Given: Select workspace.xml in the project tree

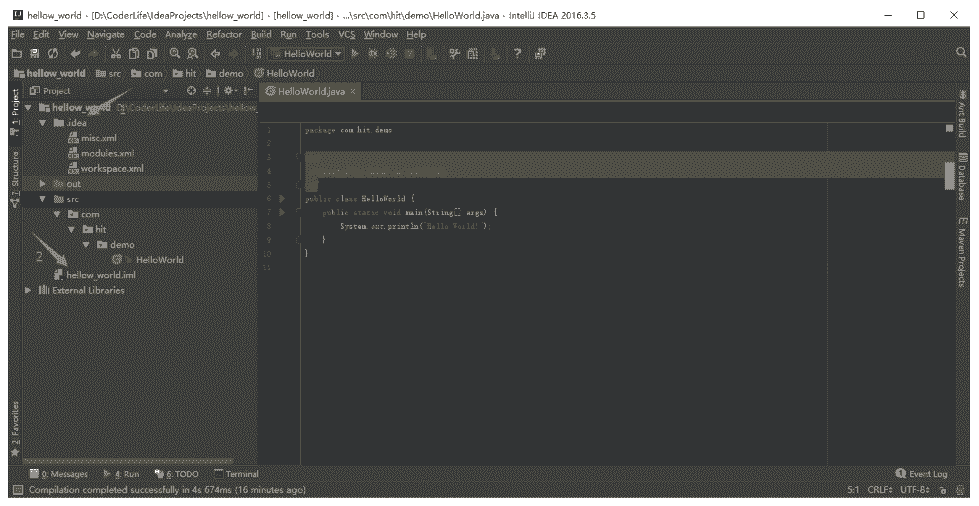Looking at the screenshot, I should pyautogui.click(x=112, y=169).
